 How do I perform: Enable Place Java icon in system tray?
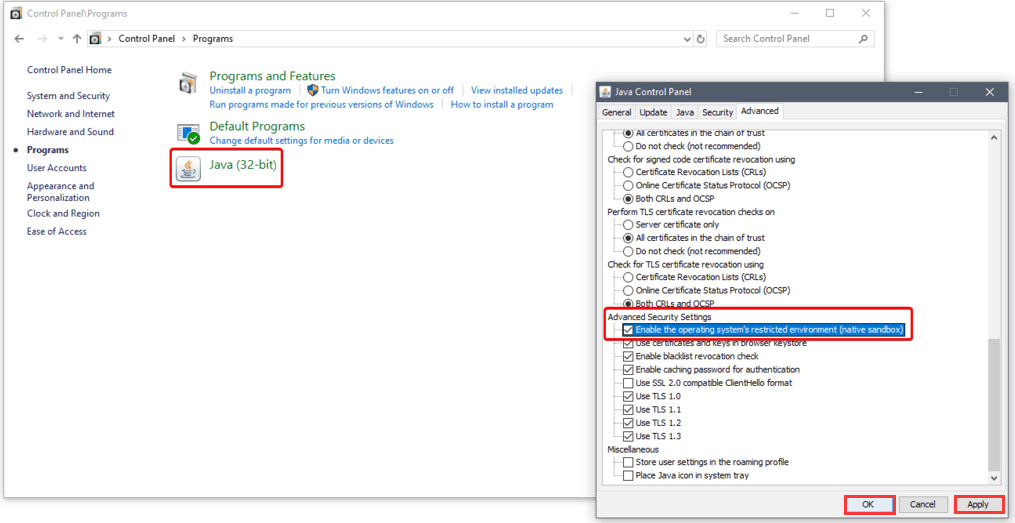point(628,476)
